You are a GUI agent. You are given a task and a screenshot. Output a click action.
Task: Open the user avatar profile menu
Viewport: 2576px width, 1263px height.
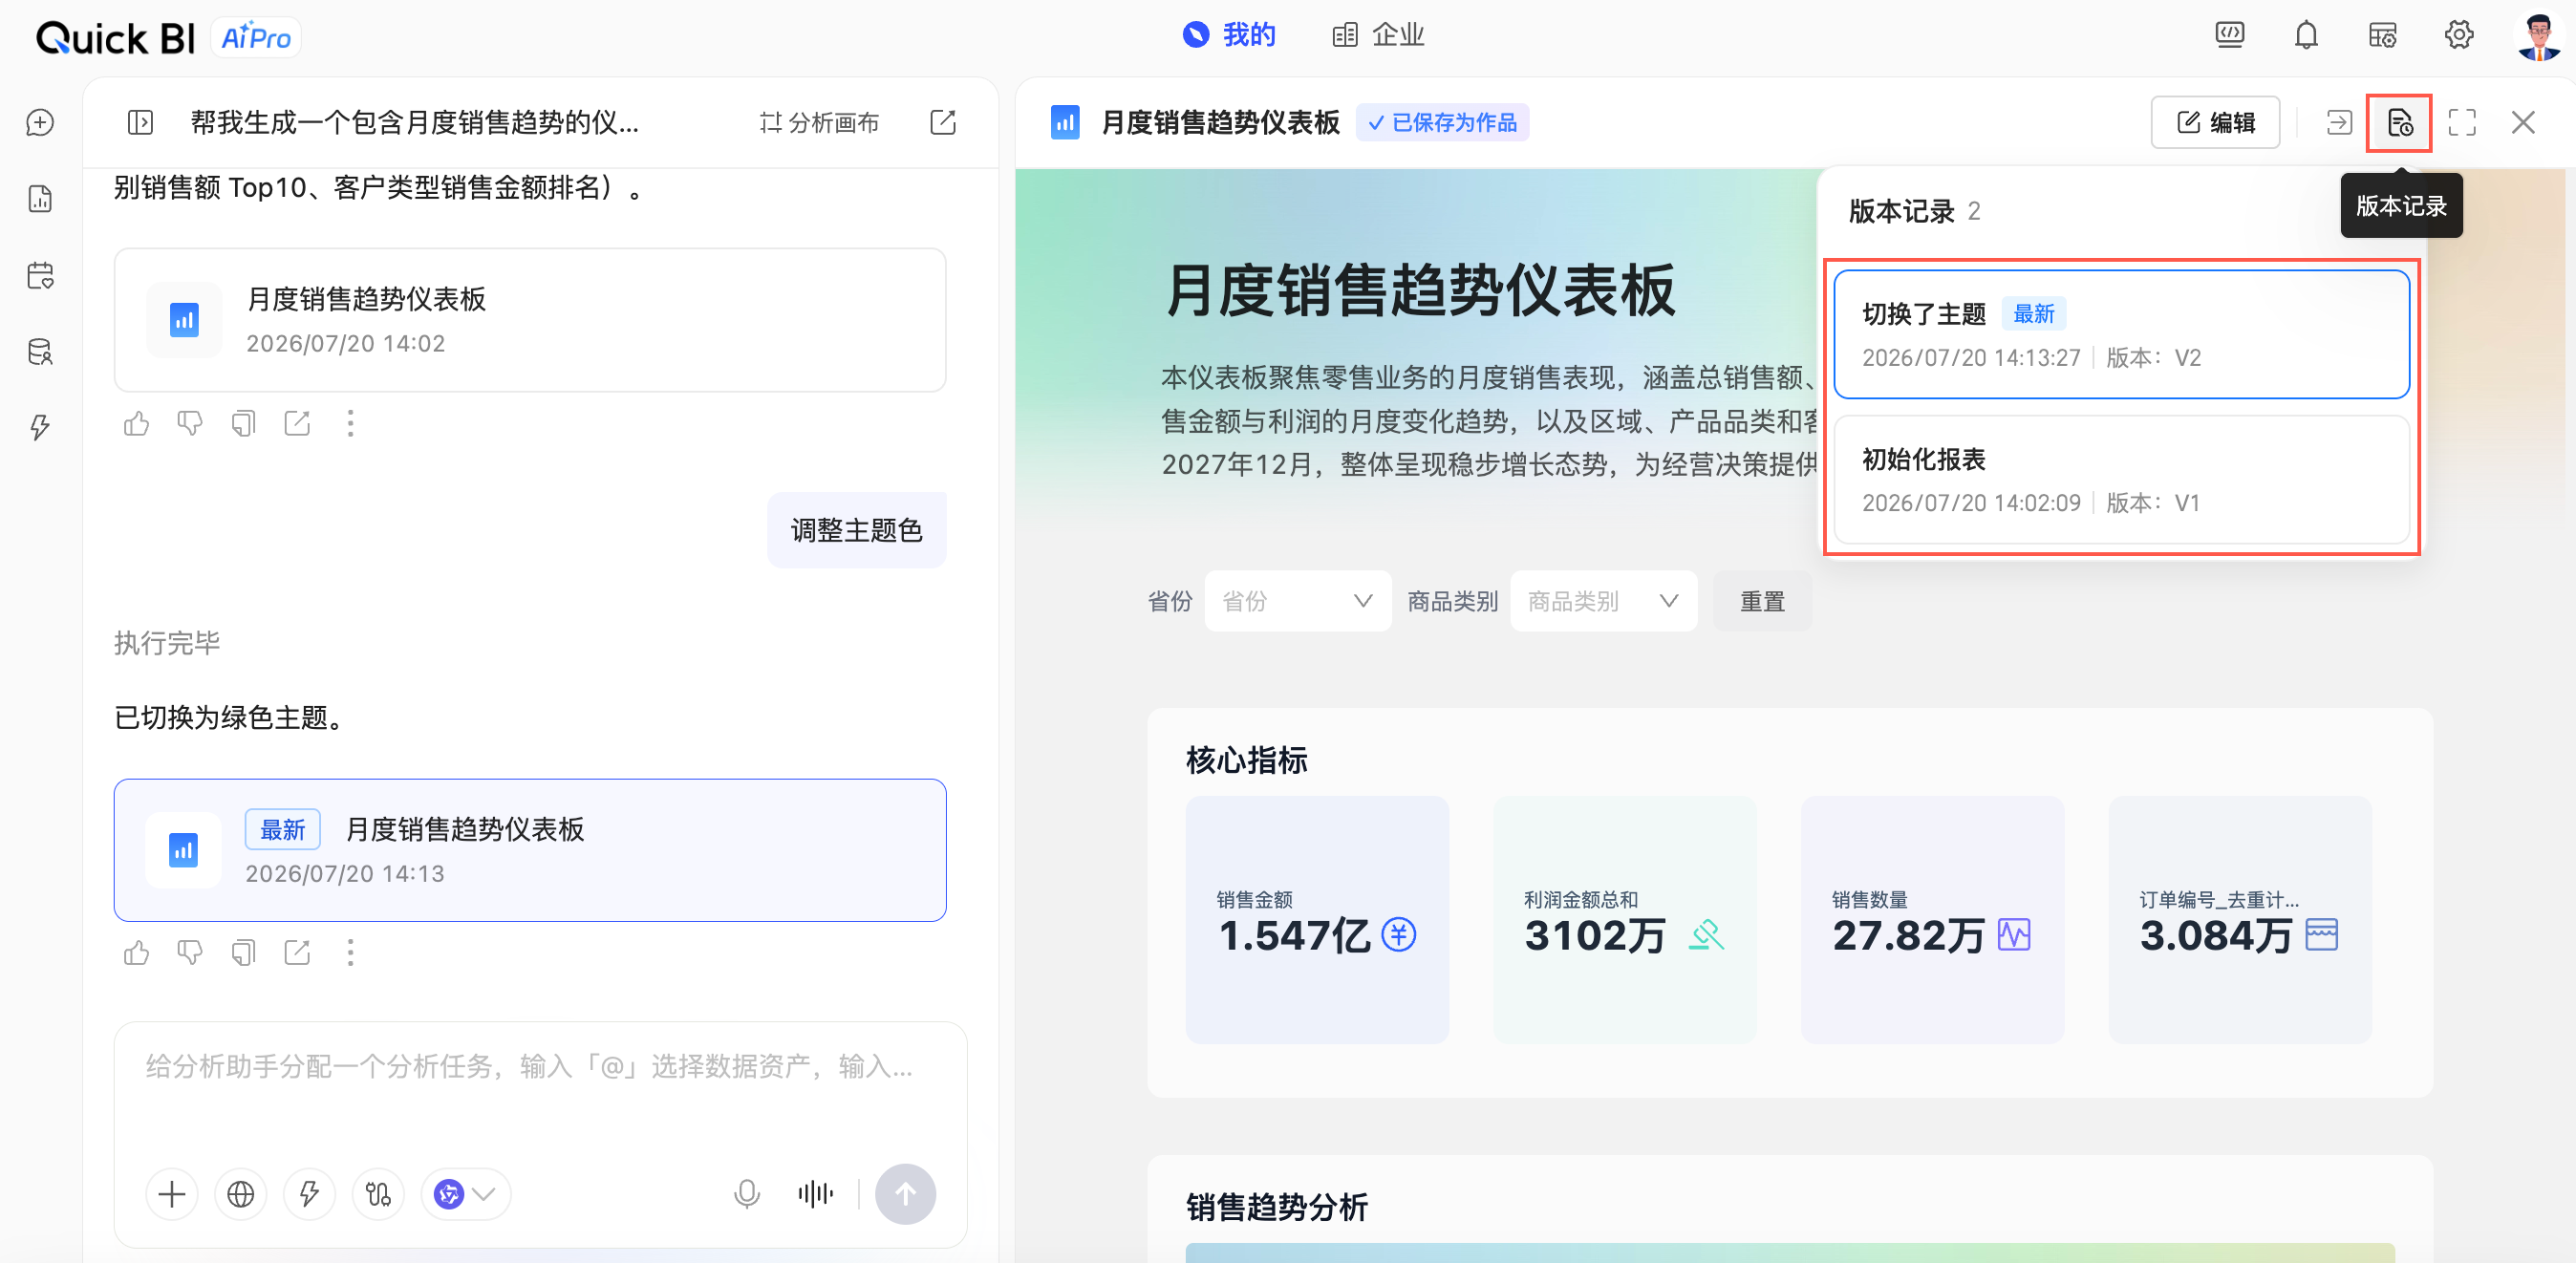[2539, 37]
